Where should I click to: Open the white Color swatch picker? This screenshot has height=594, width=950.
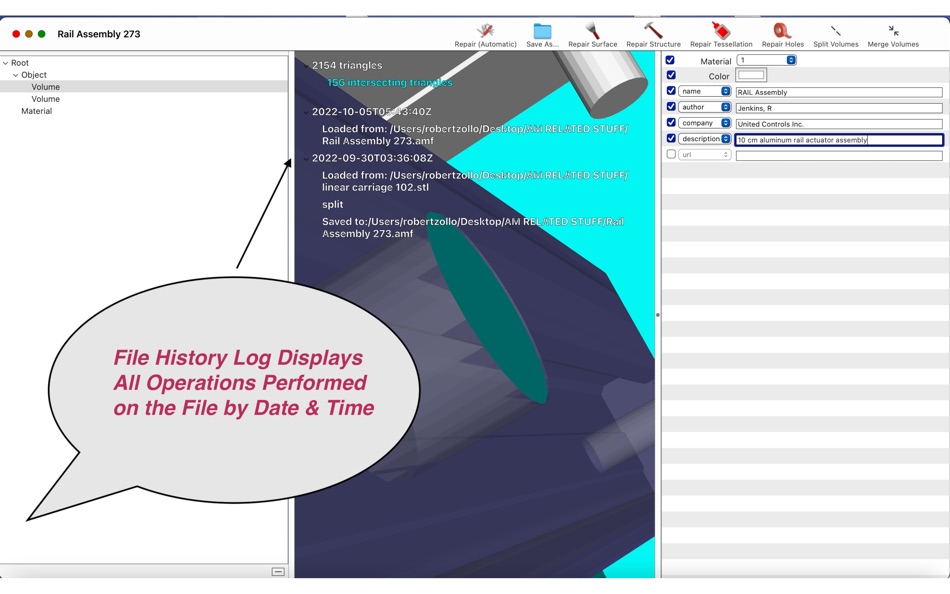pyautogui.click(x=751, y=75)
